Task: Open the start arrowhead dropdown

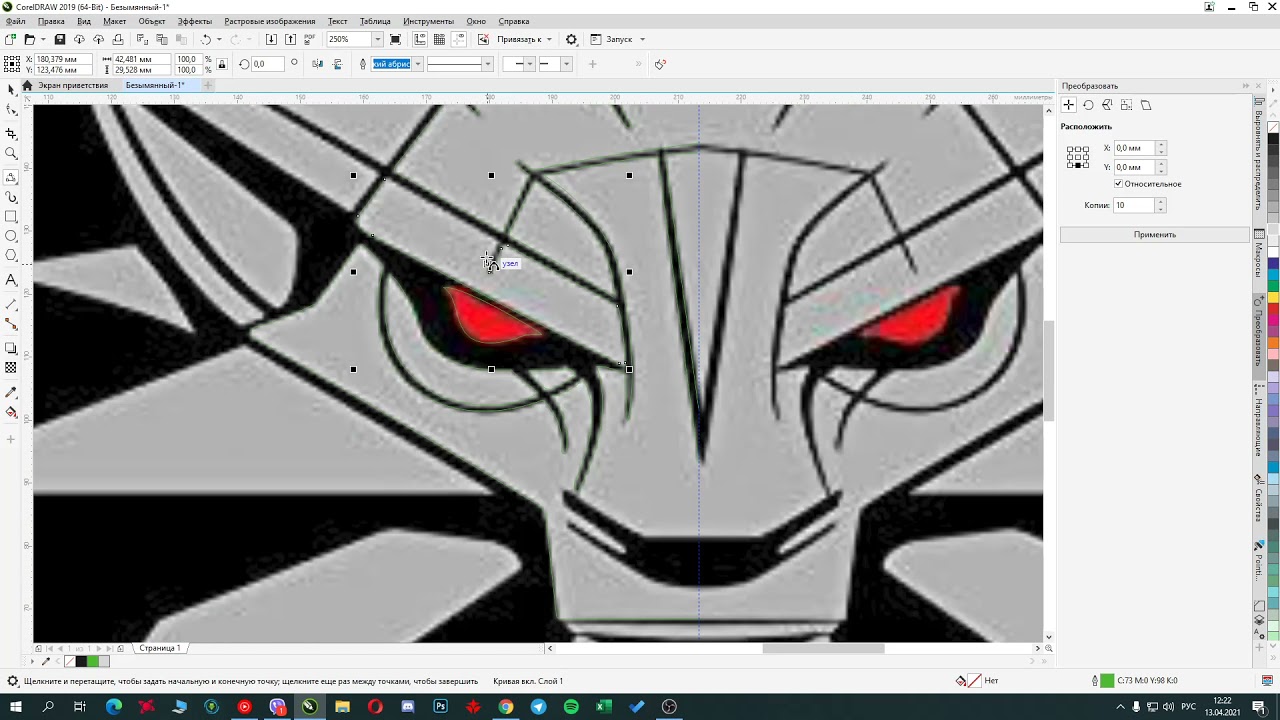Action: pyautogui.click(x=529, y=64)
